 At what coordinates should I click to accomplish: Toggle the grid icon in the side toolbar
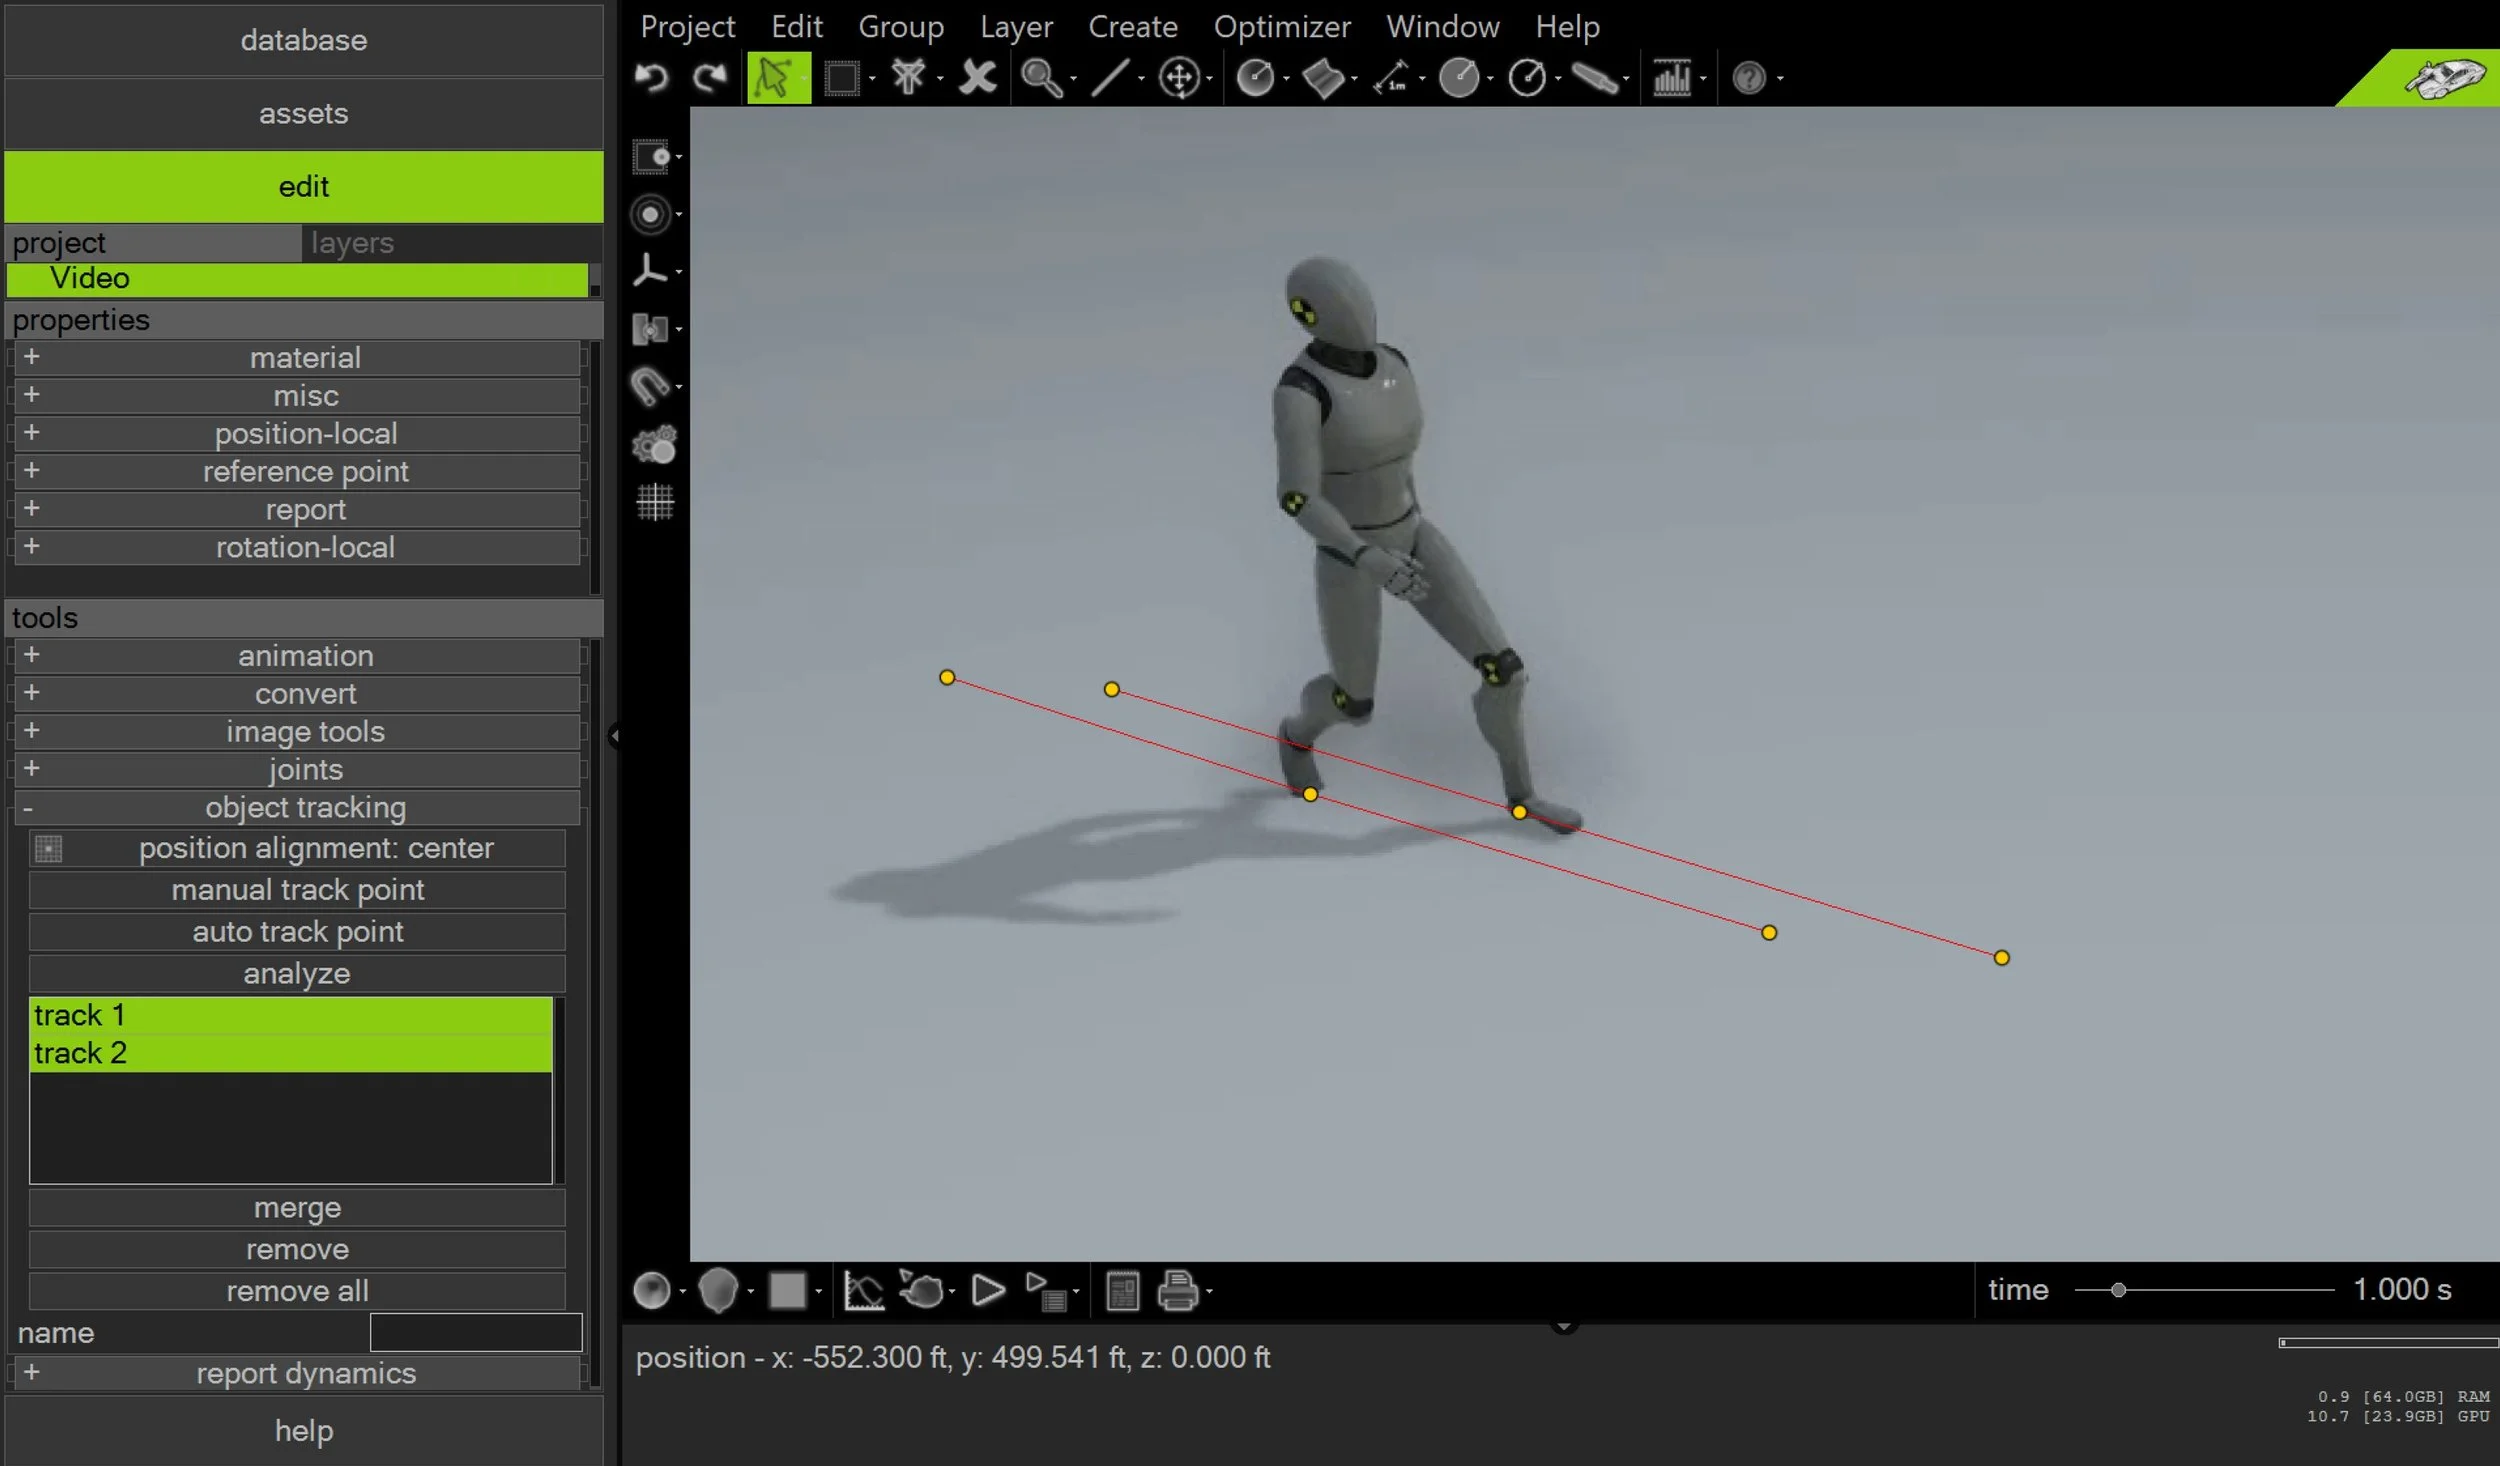[655, 502]
